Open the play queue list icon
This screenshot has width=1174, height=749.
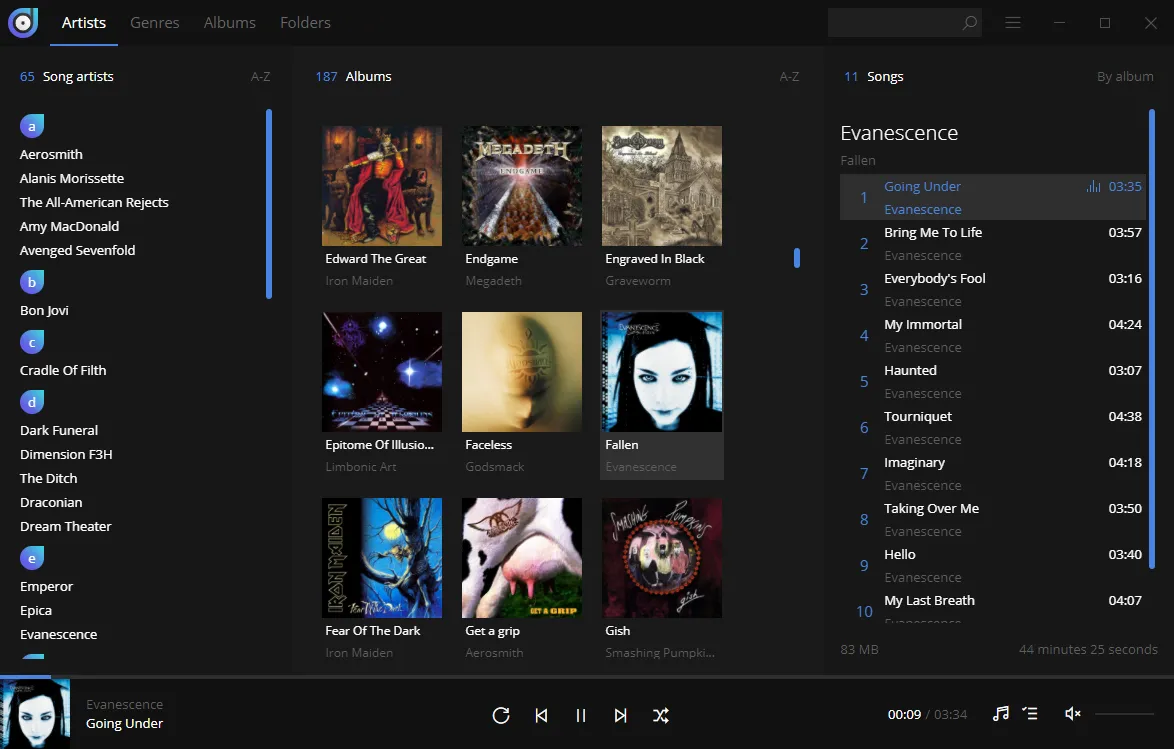pos(1030,714)
